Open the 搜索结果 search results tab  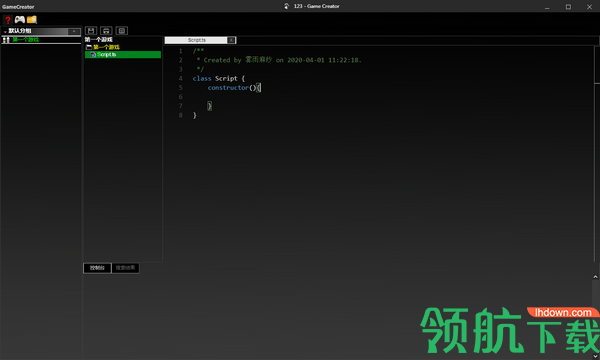pos(126,268)
